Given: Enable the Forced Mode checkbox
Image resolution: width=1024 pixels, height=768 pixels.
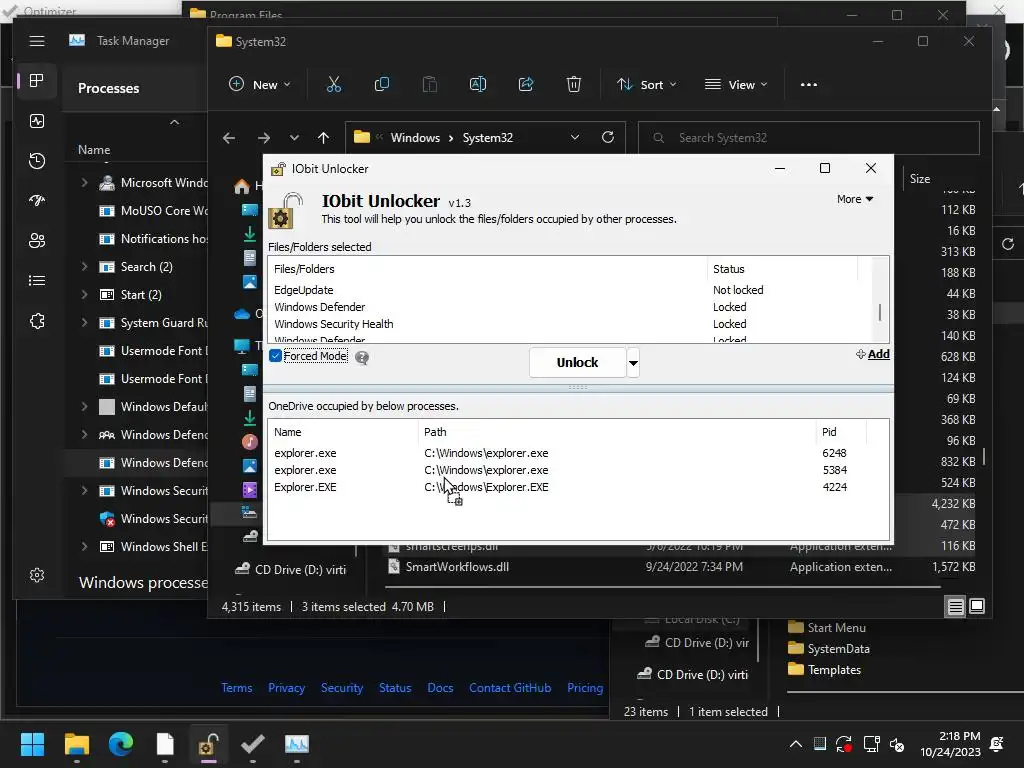Looking at the screenshot, I should (276, 356).
